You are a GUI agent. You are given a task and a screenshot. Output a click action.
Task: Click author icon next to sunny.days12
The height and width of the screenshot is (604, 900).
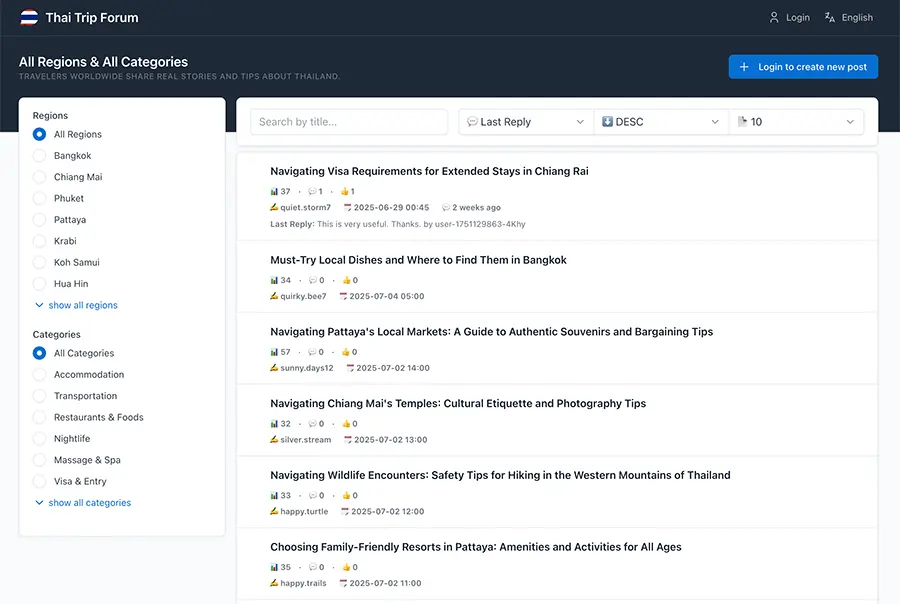point(274,368)
